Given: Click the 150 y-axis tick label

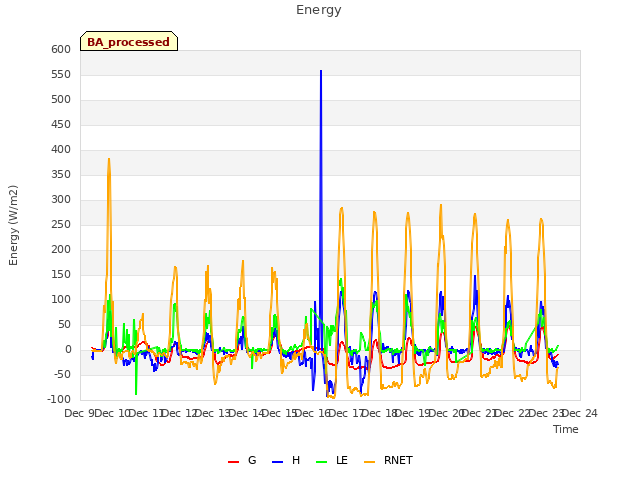Looking at the screenshot, I should point(61,275).
